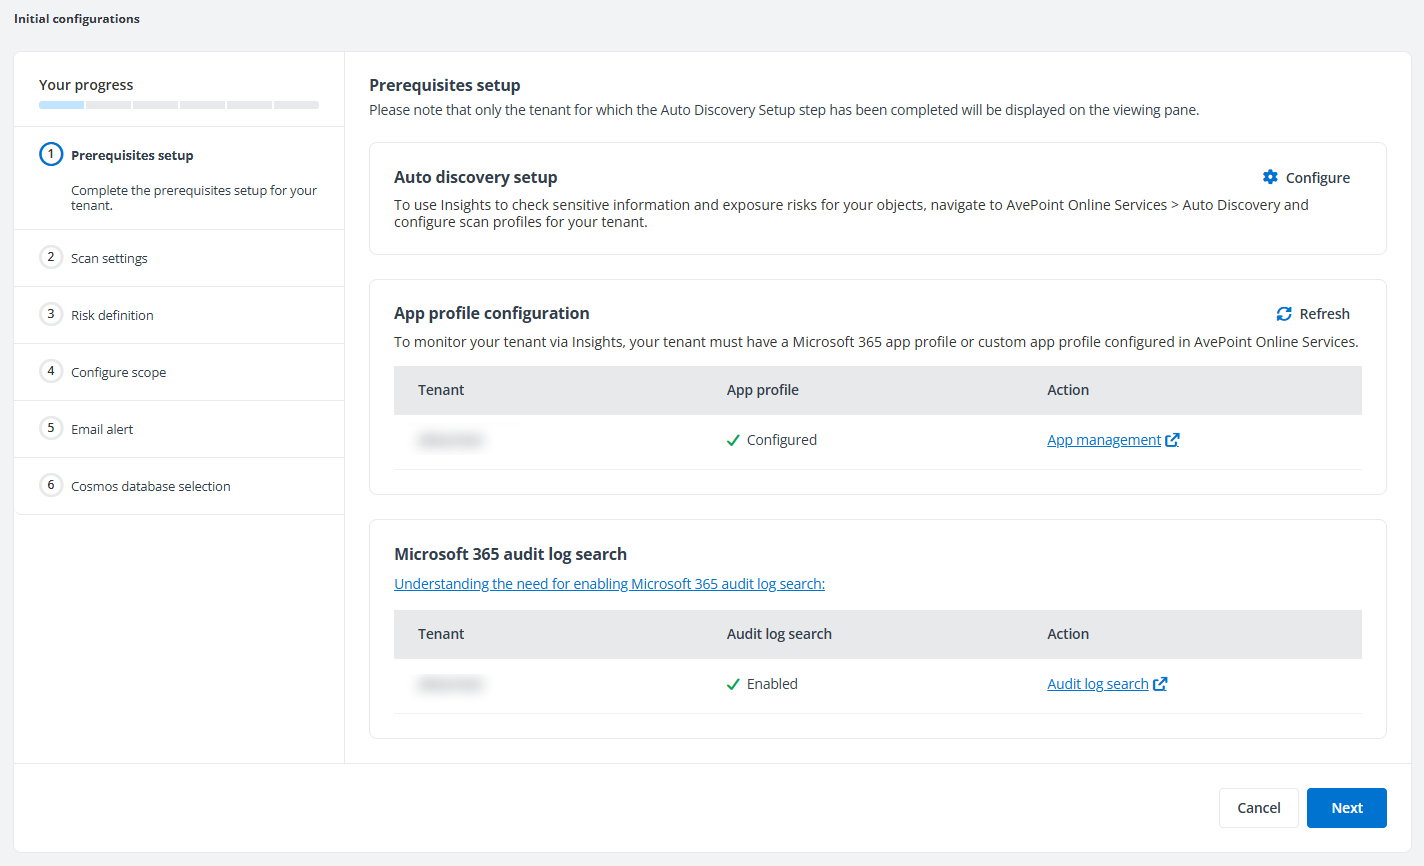Viewport: 1424px width, 866px height.
Task: Click external link icon beside App management
Action: click(x=1172, y=440)
